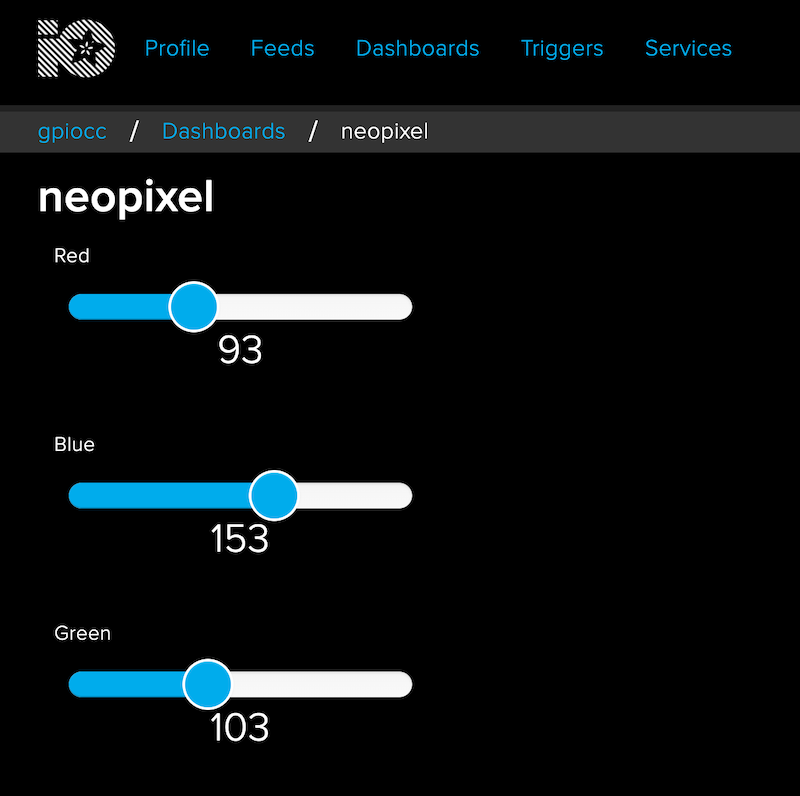Open the Profile page
The height and width of the screenshot is (796, 800).
click(177, 48)
